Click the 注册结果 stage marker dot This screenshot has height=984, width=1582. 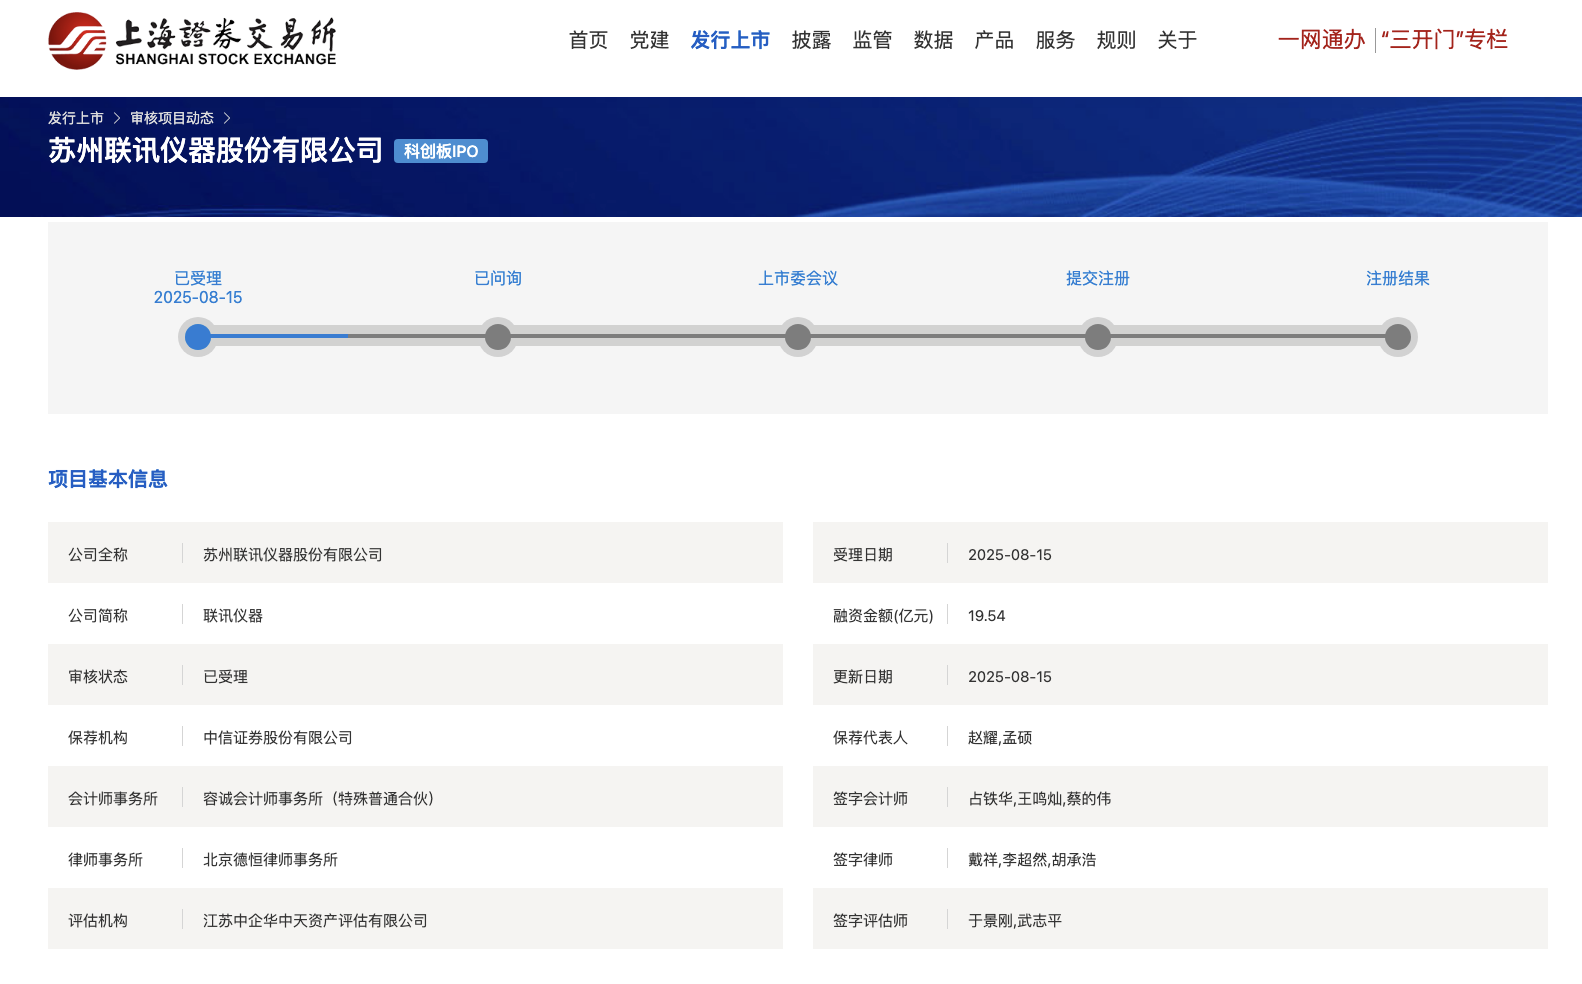coord(1398,337)
